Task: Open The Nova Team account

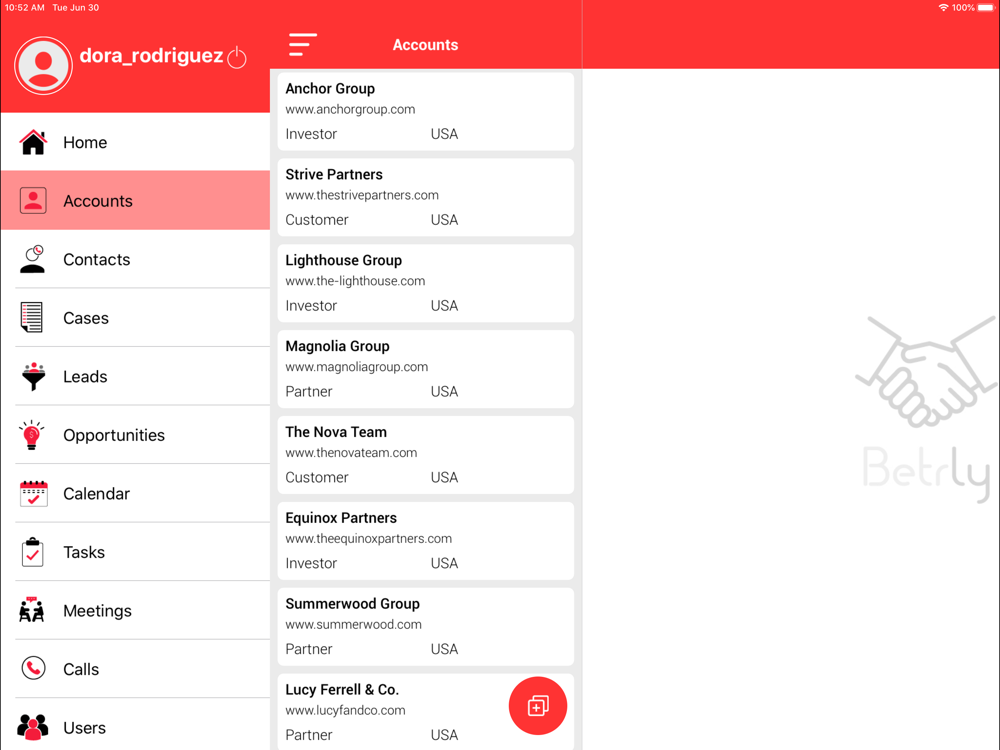Action: [x=425, y=455]
